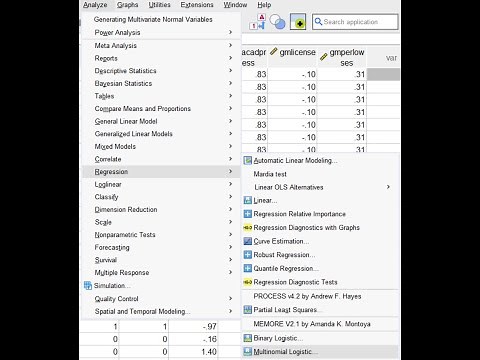Image resolution: width=480 pixels, height=360 pixels.
Task: Select cell with value 1.40
Action: click(194, 352)
